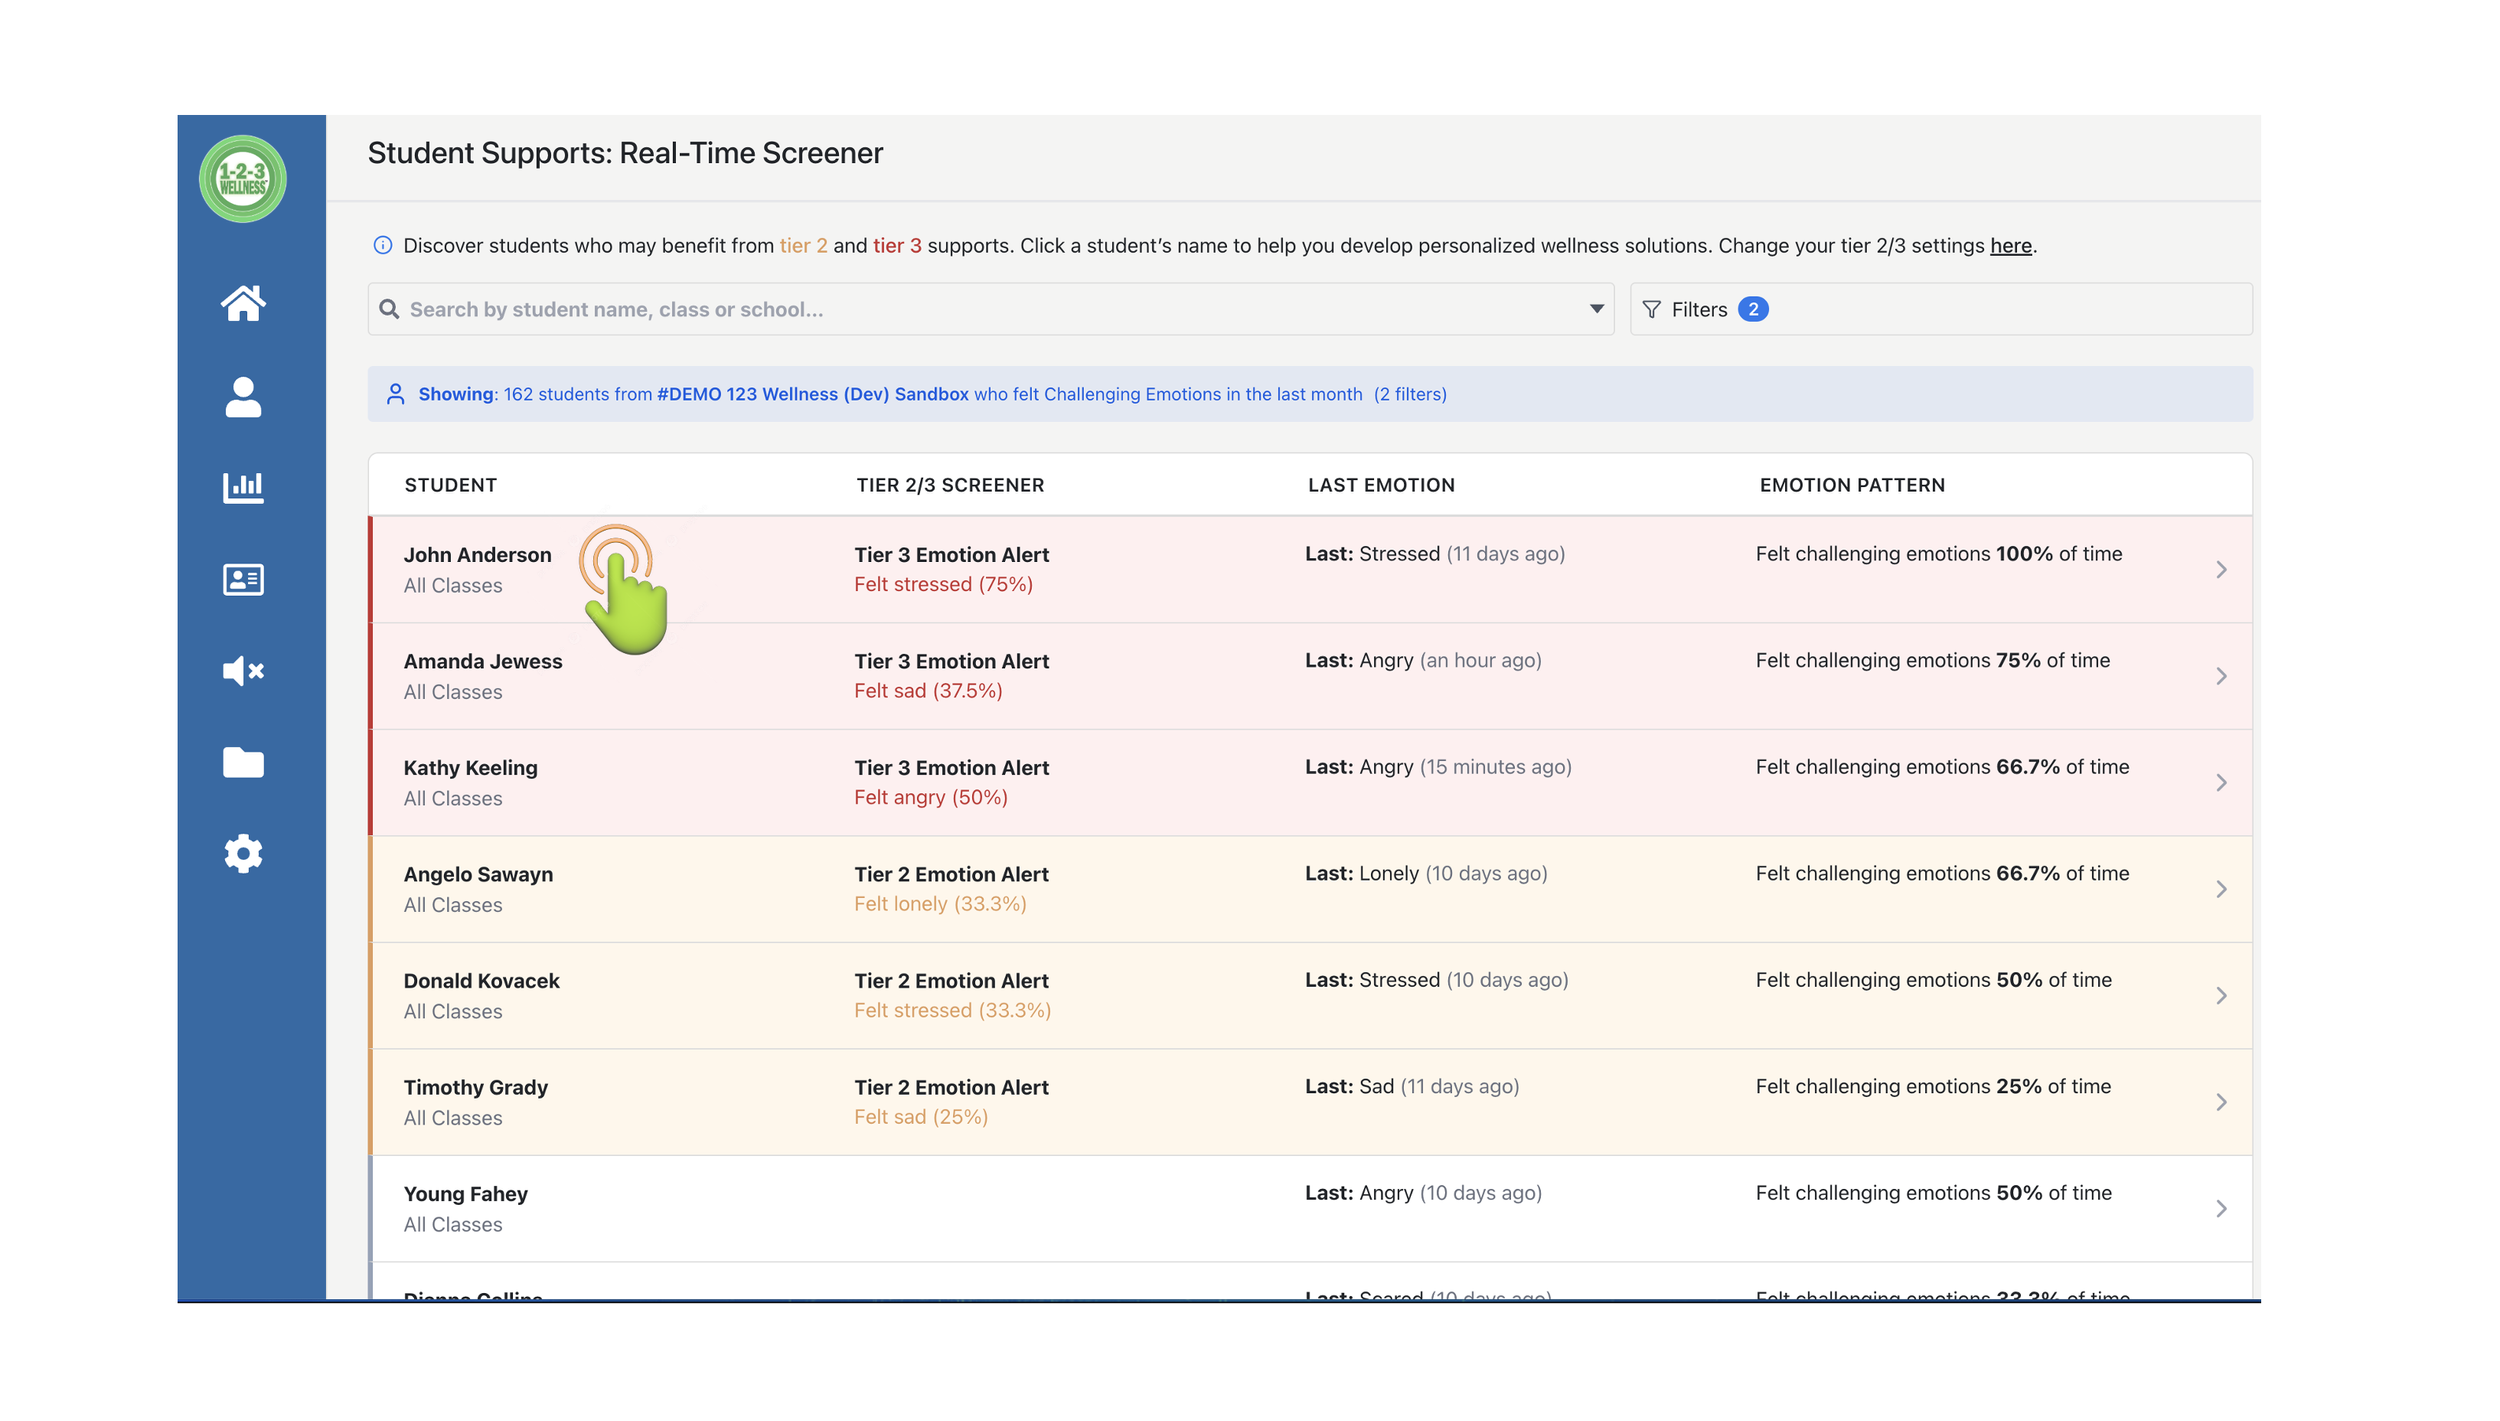Viewport: 2500px width, 1421px height.
Task: Click the 'here' settings link
Action: pyautogui.click(x=2010, y=245)
